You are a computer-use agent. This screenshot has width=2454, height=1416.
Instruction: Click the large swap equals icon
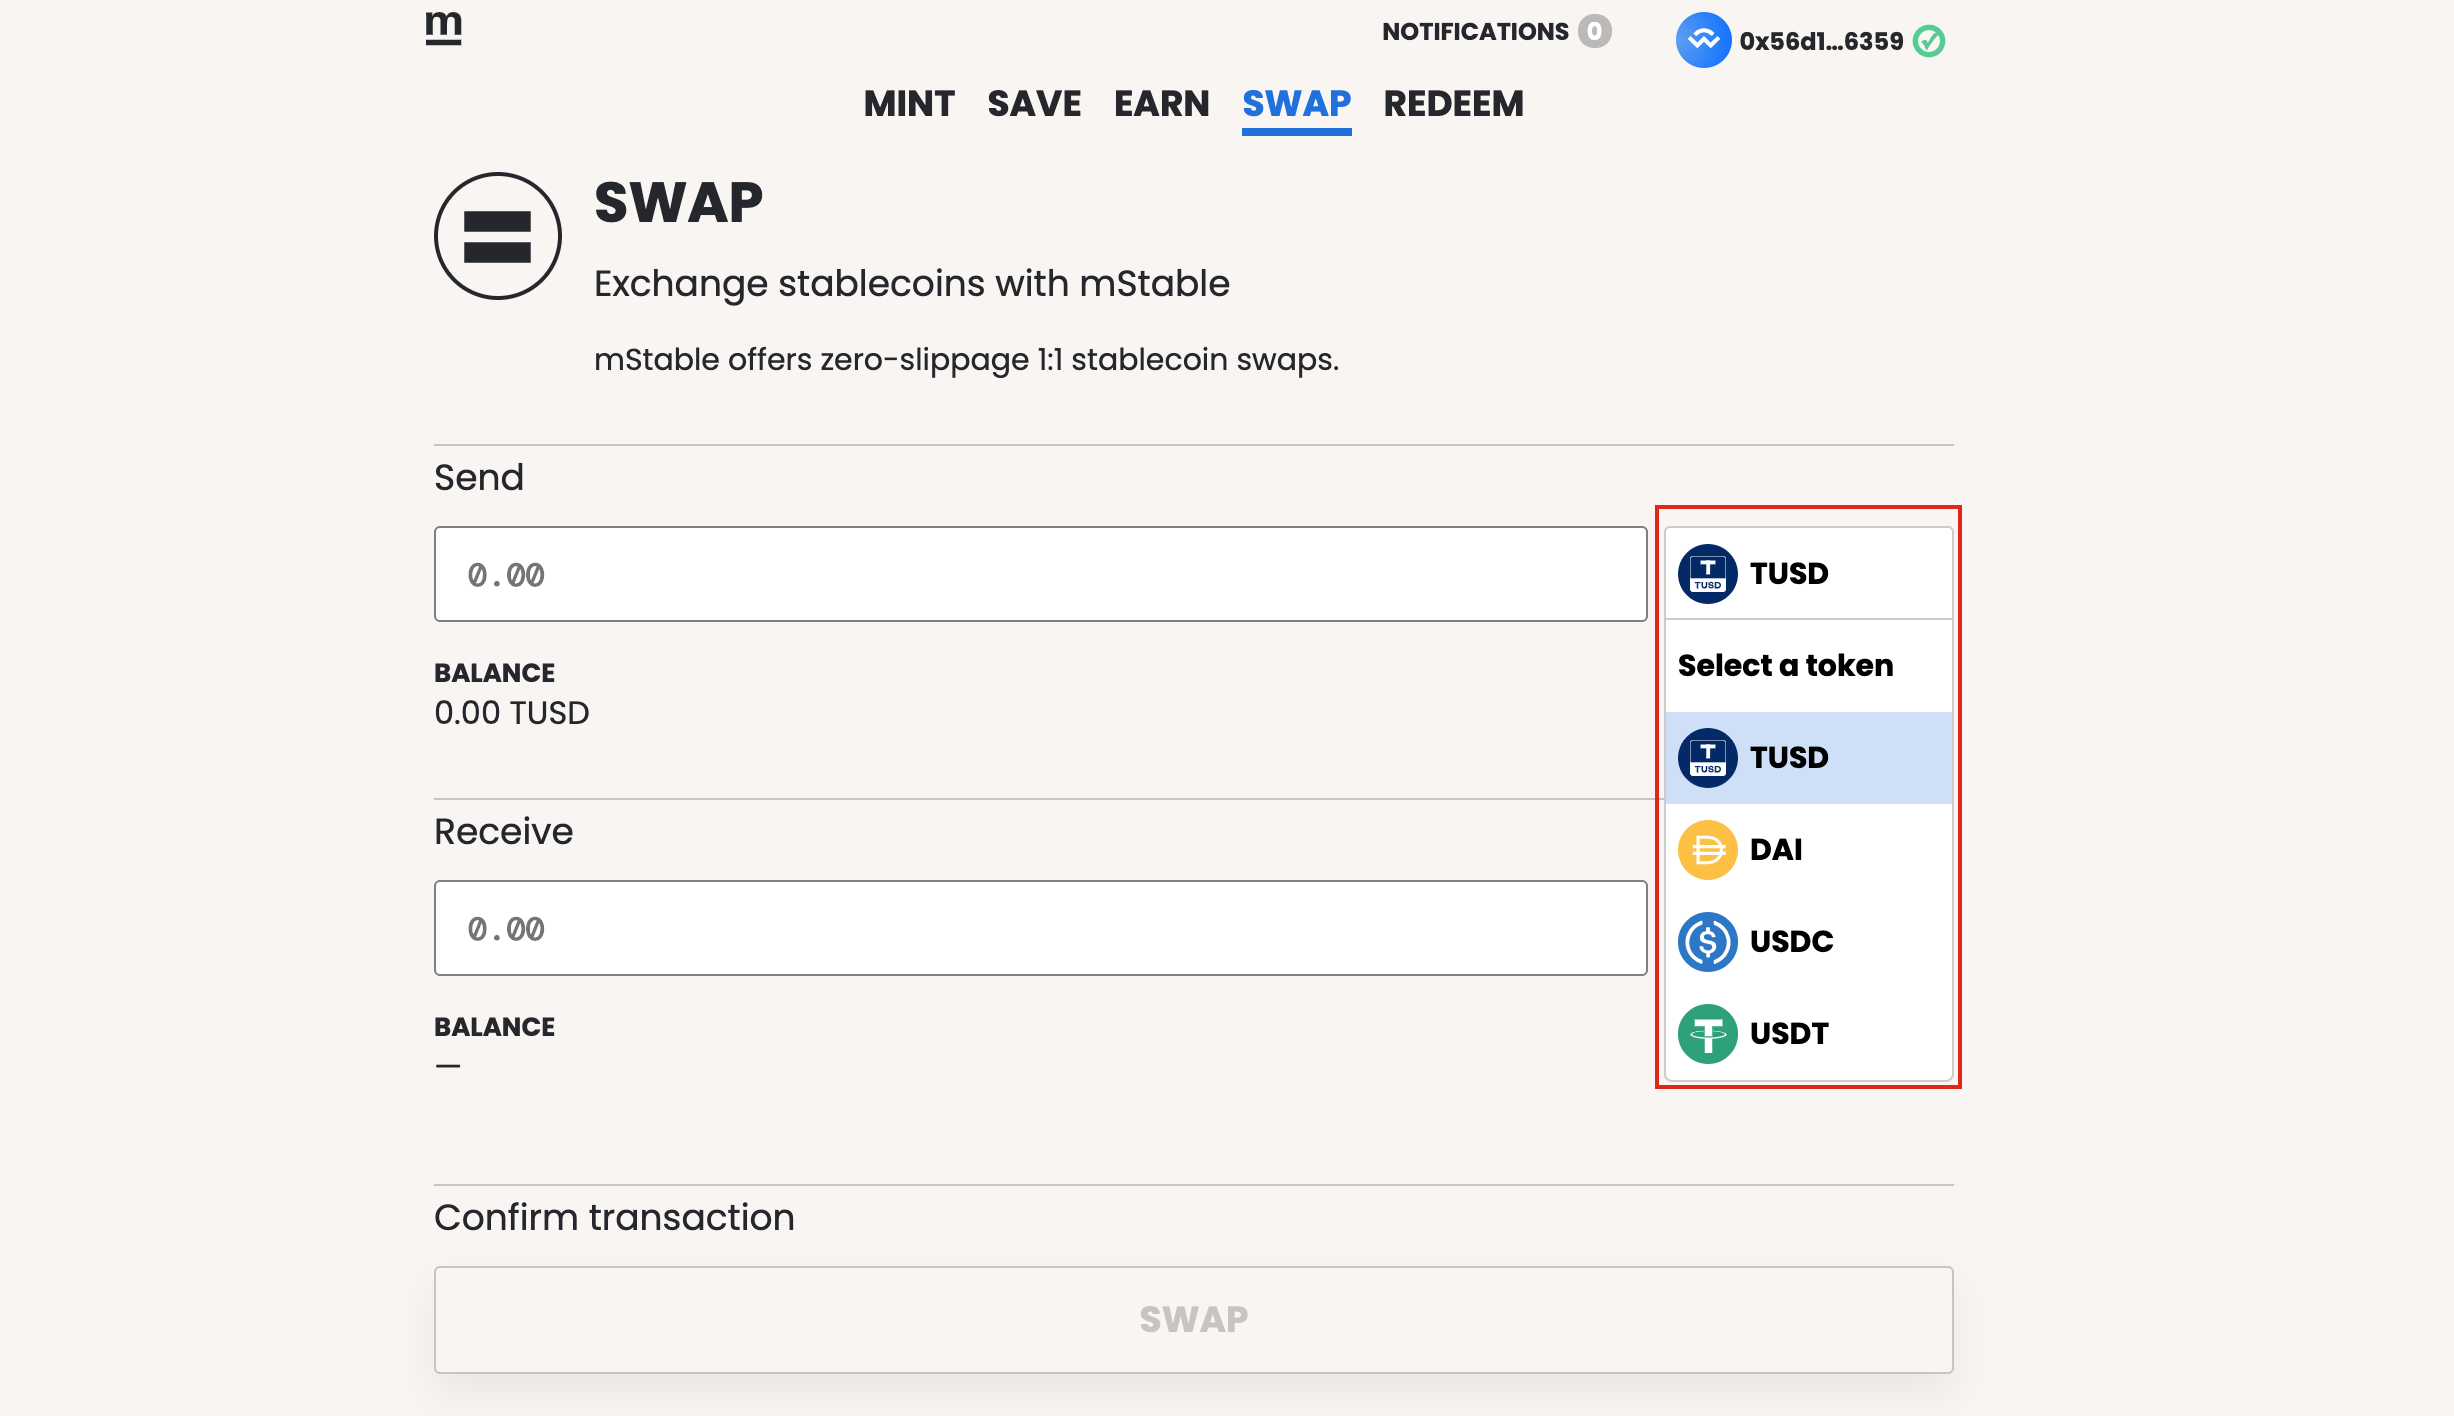(x=497, y=236)
